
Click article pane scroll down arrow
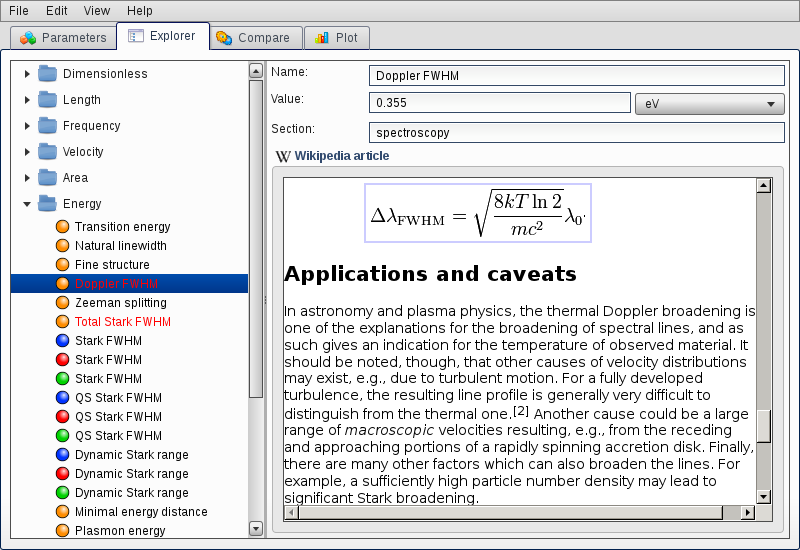[x=763, y=496]
